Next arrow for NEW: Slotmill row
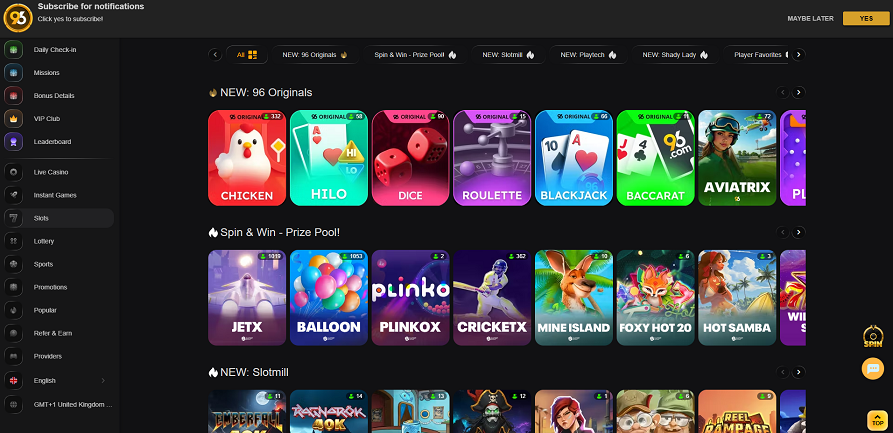Viewport: 893px width, 433px height. click(x=798, y=372)
